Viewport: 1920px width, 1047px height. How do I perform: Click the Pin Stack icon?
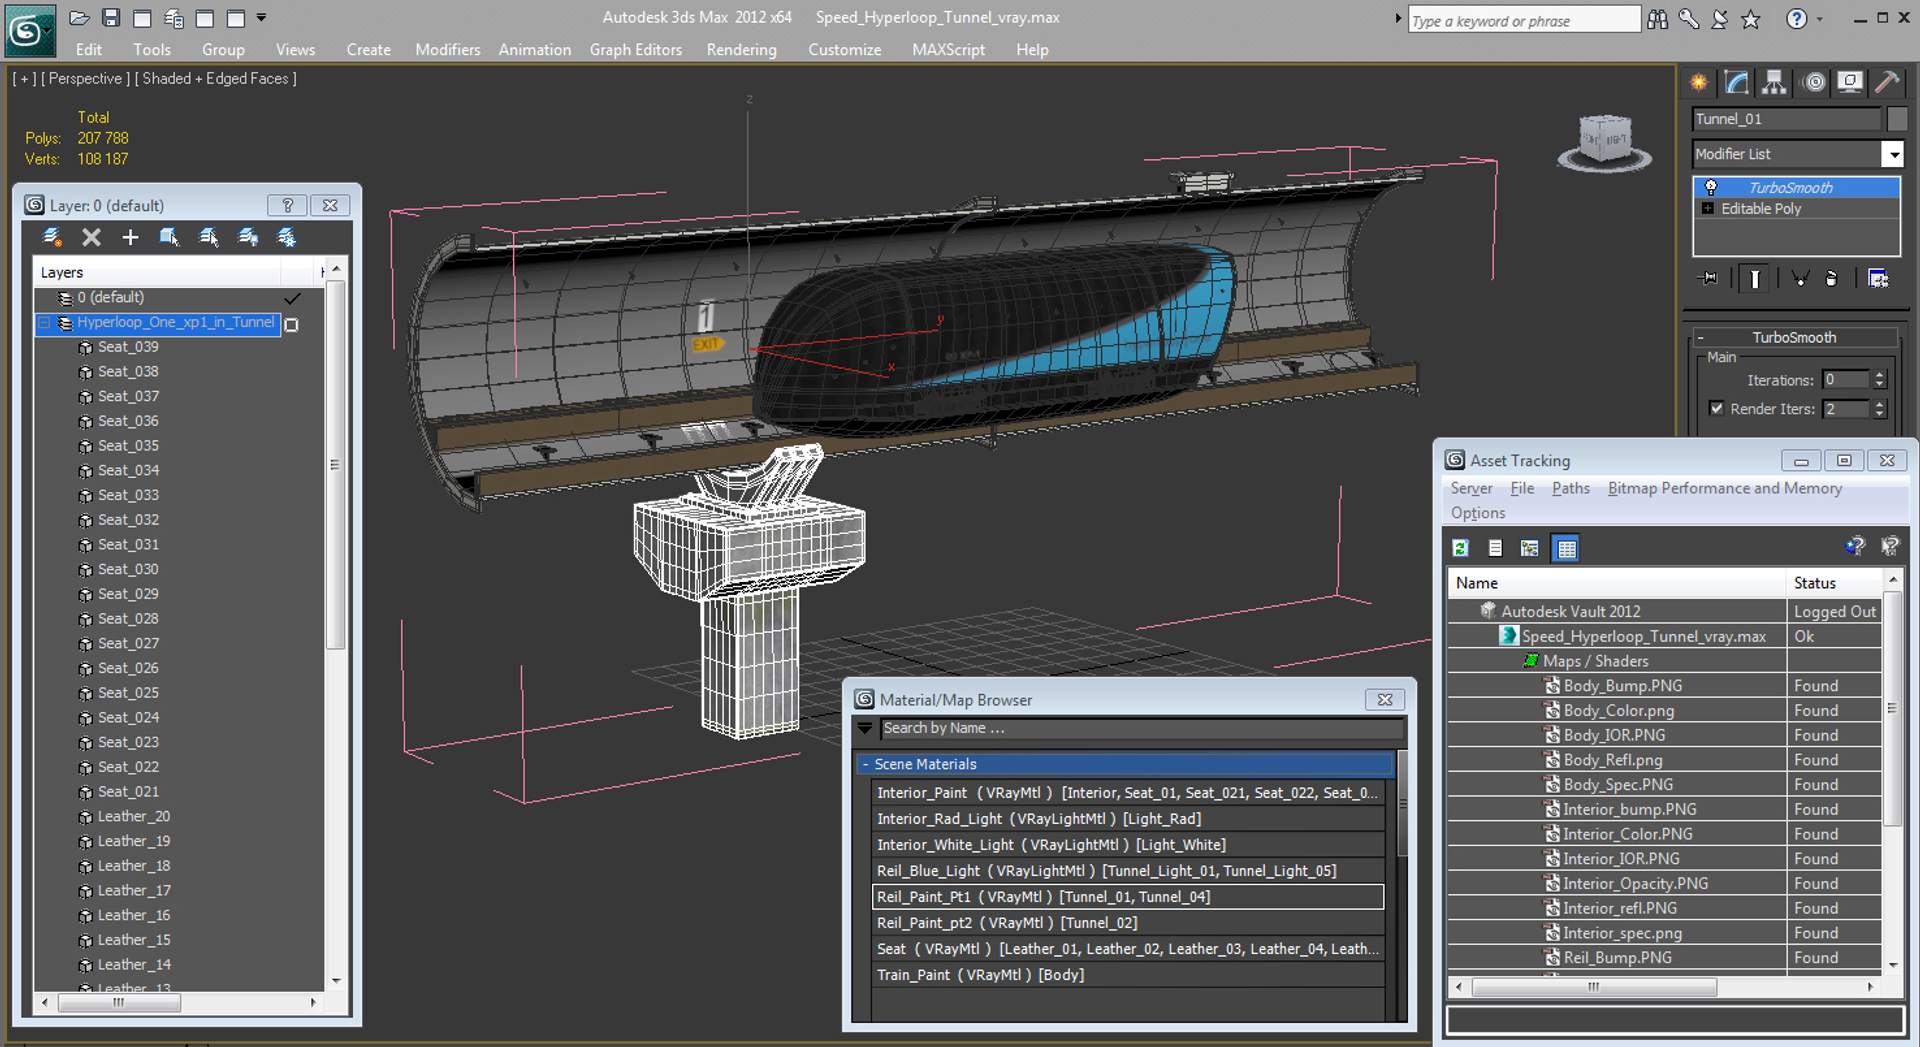[1709, 279]
